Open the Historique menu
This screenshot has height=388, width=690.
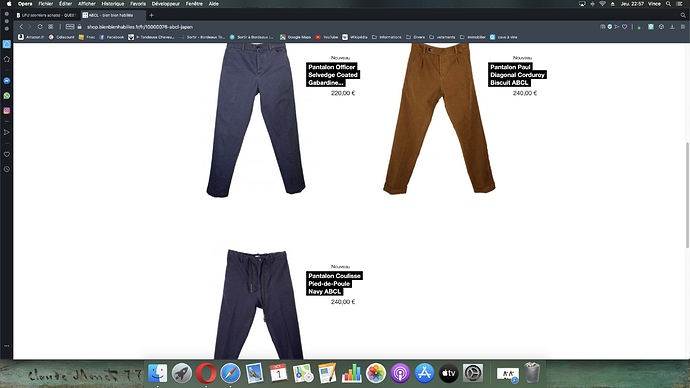pos(113,4)
